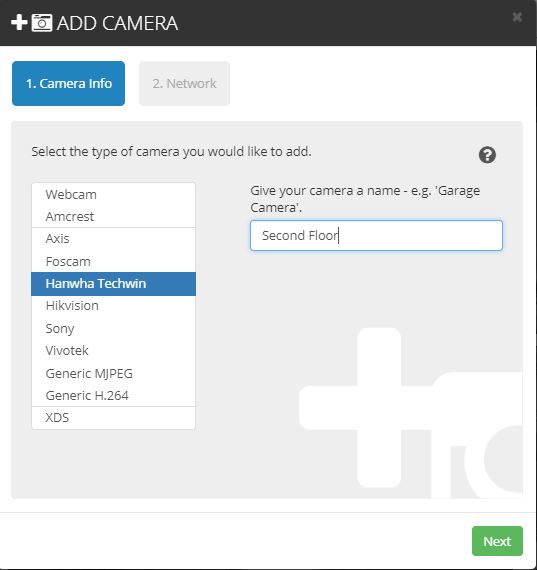The height and width of the screenshot is (570, 537).
Task: Focus the camera name input field
Action: point(376,236)
